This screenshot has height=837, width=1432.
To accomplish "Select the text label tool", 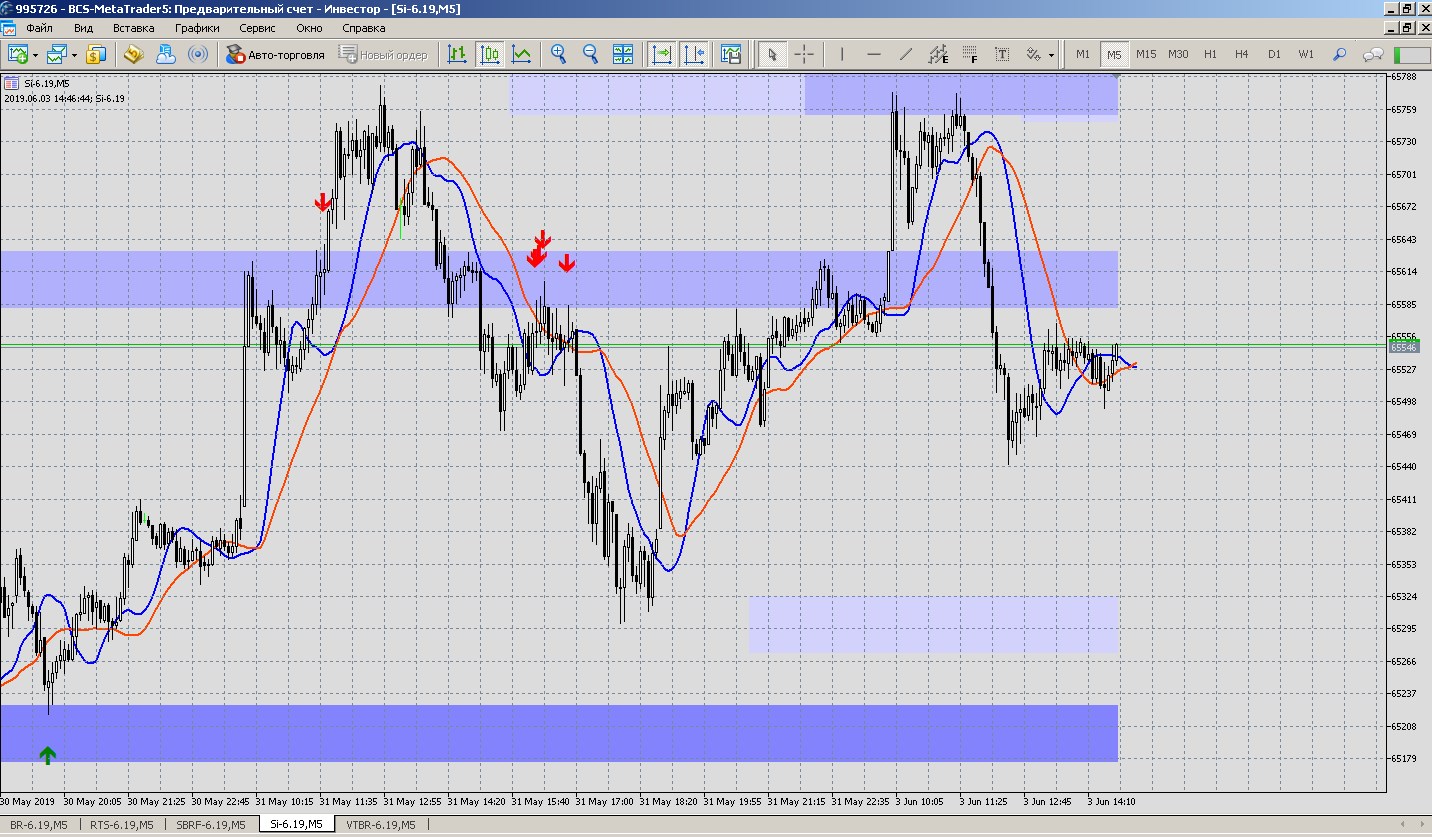I will 1002,54.
